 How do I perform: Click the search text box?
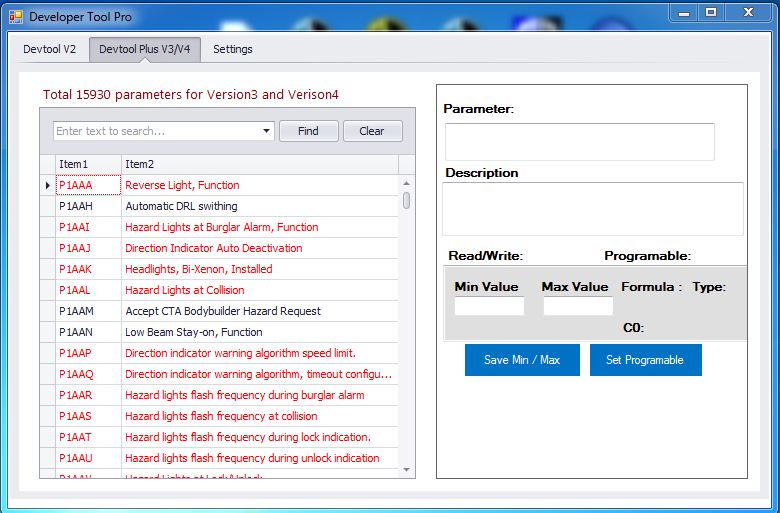tap(157, 131)
